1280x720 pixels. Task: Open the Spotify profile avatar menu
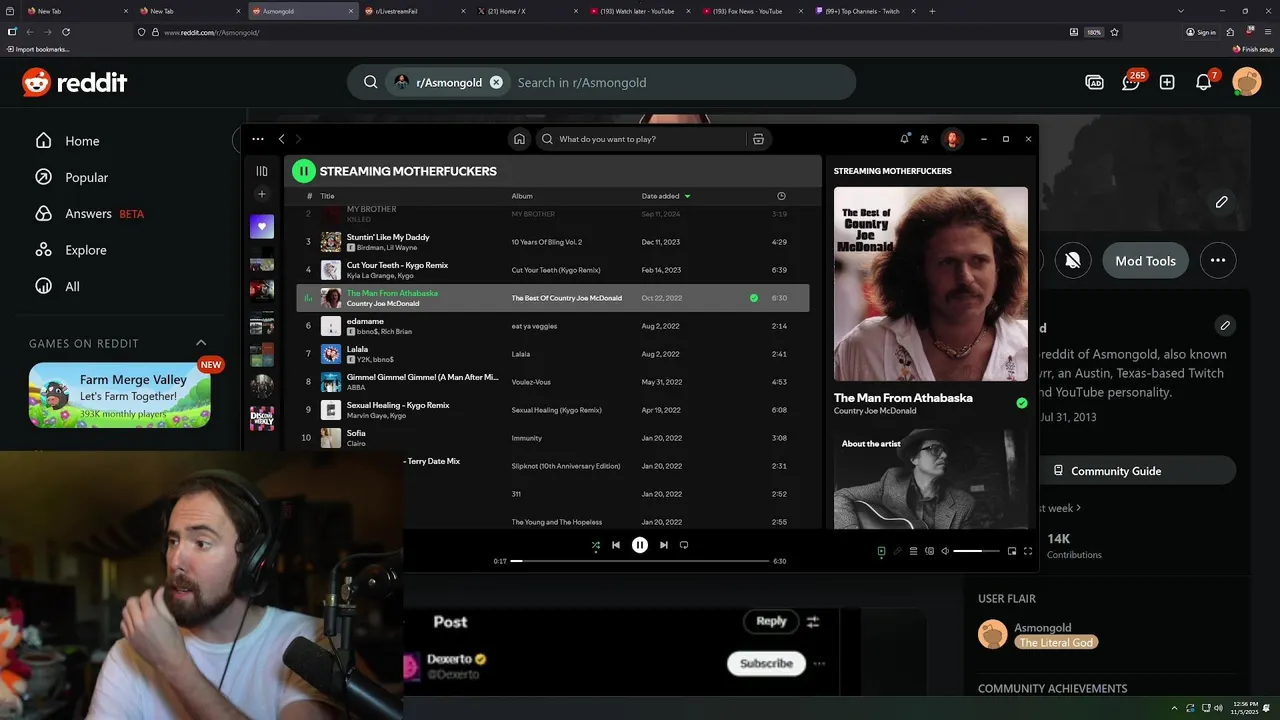[952, 139]
